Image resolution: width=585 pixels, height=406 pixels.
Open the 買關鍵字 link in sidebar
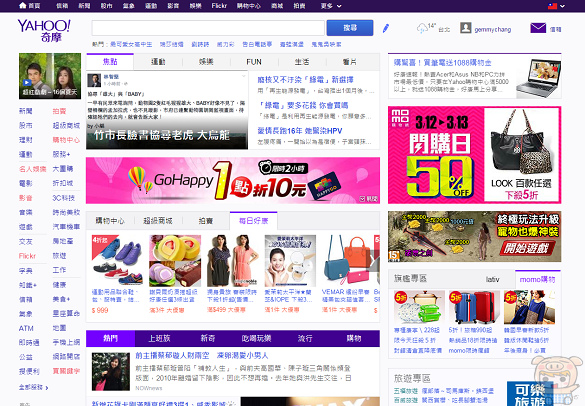pyautogui.click(x=66, y=371)
